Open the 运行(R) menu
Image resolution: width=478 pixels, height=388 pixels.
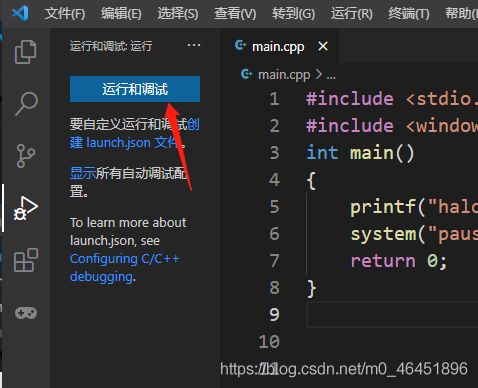pos(352,14)
